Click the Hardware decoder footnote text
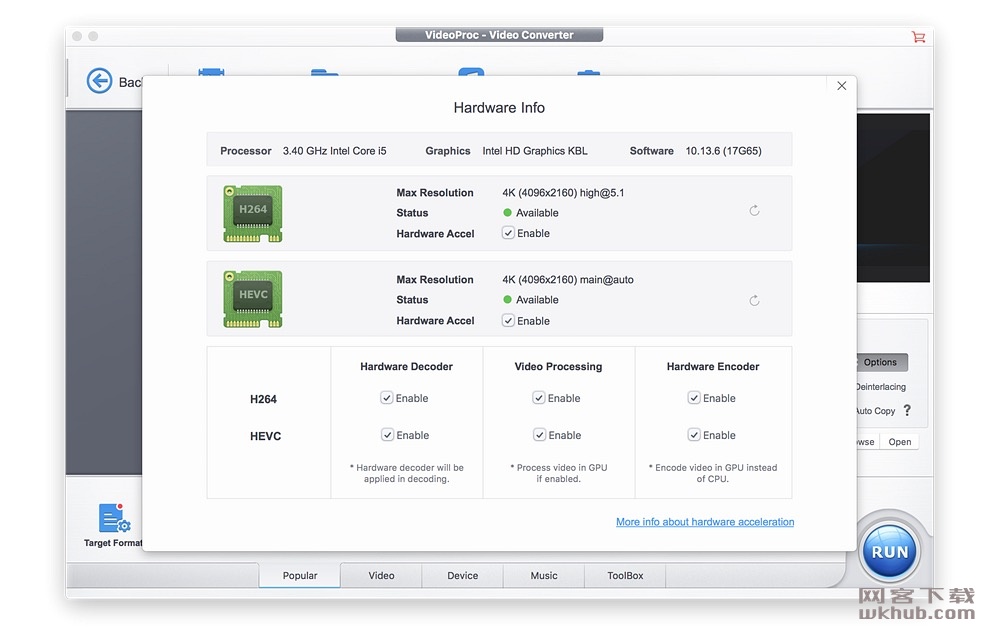The height and width of the screenshot is (639, 1000). tap(407, 473)
